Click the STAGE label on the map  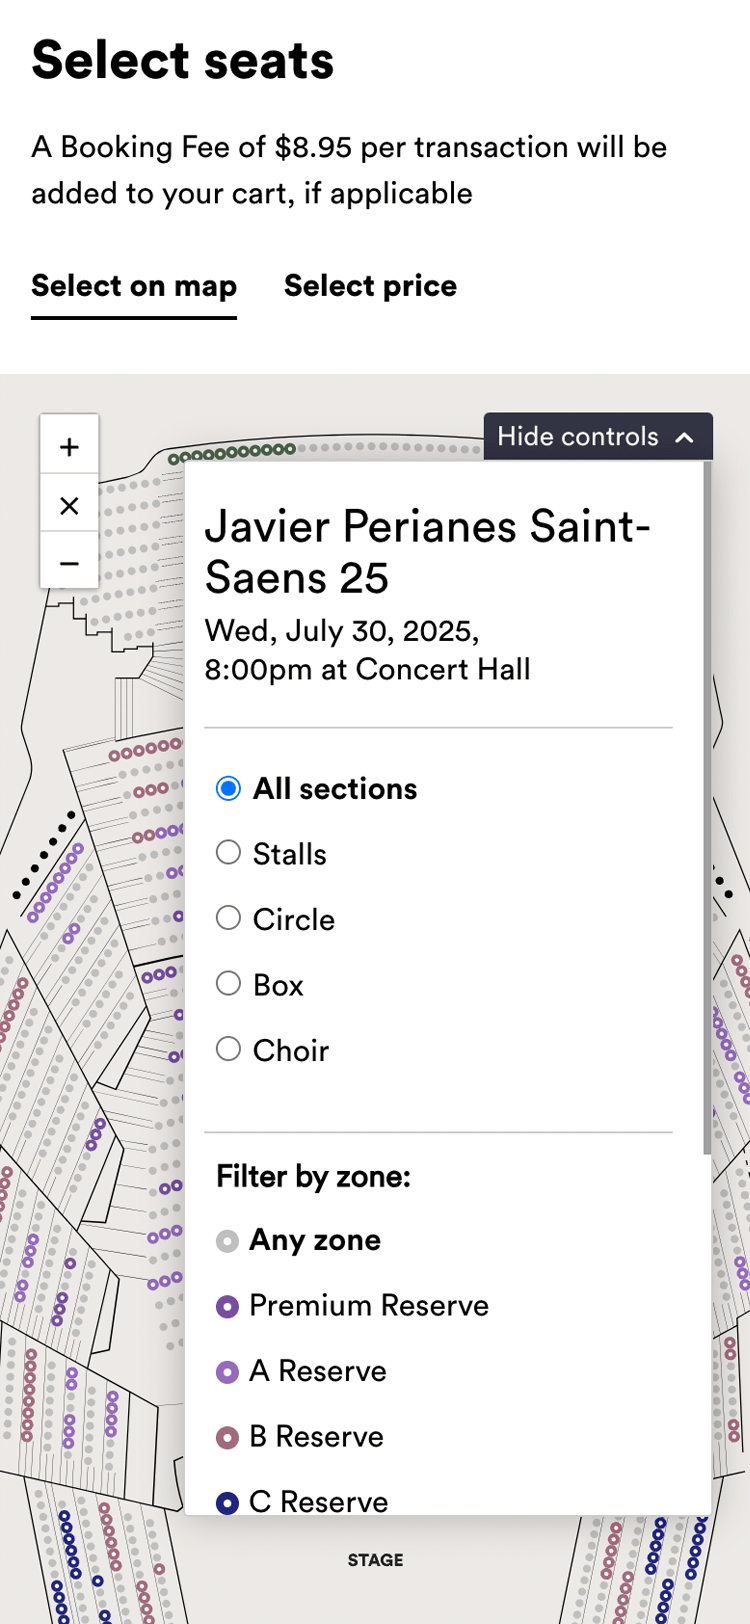click(x=375, y=1560)
